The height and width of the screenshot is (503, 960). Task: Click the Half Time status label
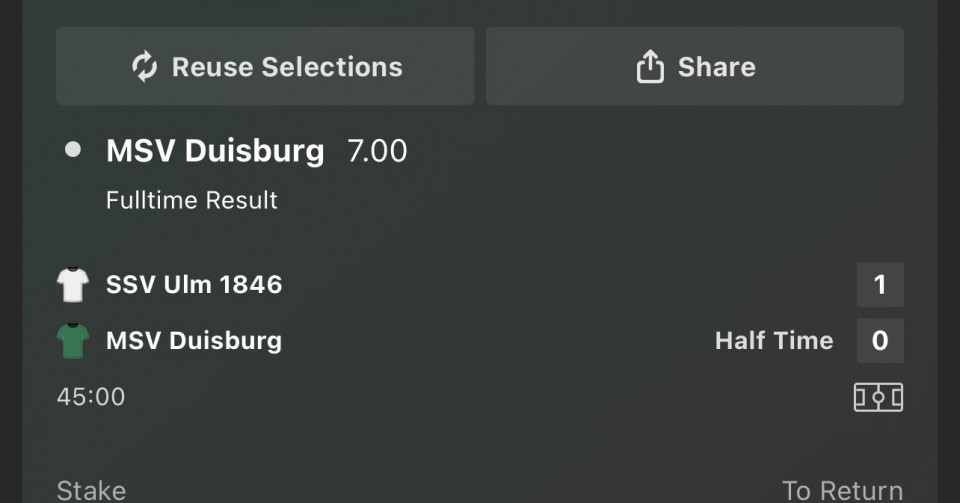(x=774, y=341)
